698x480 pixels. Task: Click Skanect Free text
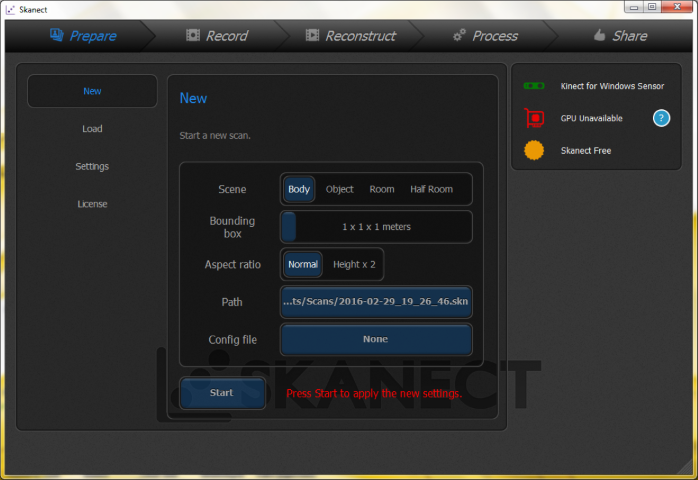tap(586, 151)
